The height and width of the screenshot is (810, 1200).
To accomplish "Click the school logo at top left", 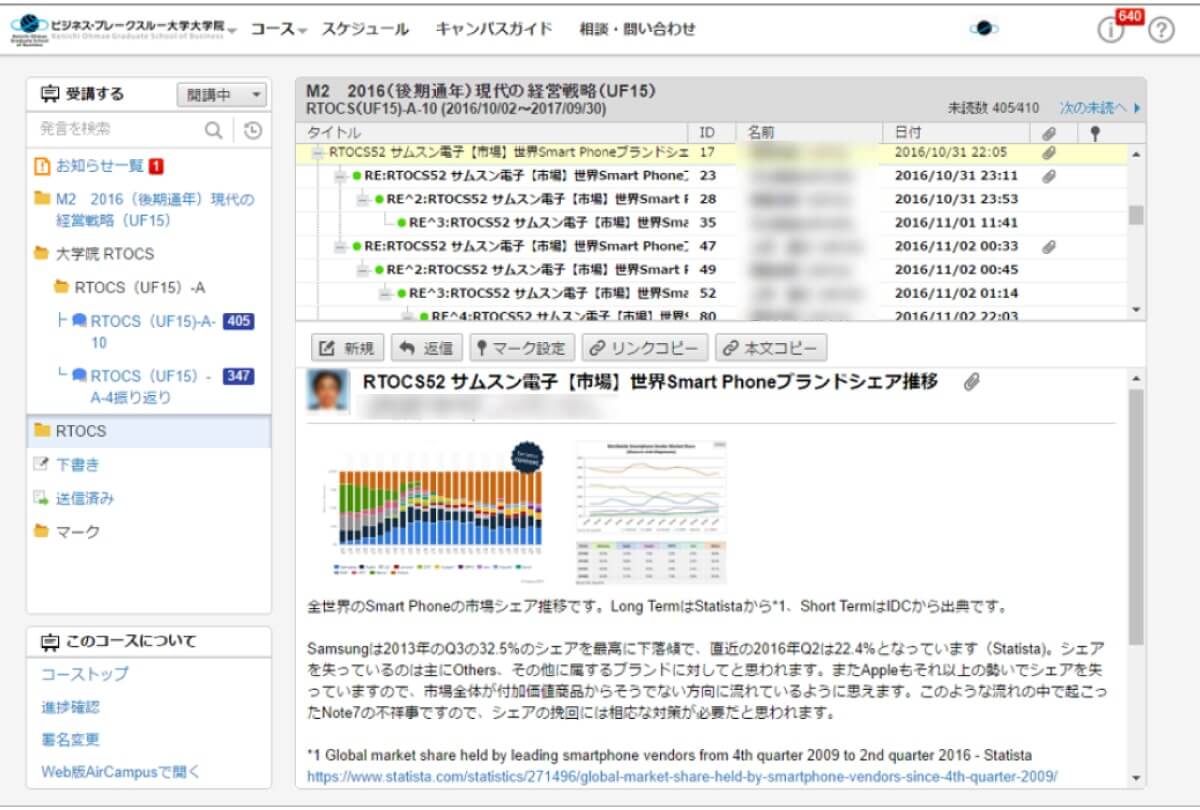I will pos(118,30).
